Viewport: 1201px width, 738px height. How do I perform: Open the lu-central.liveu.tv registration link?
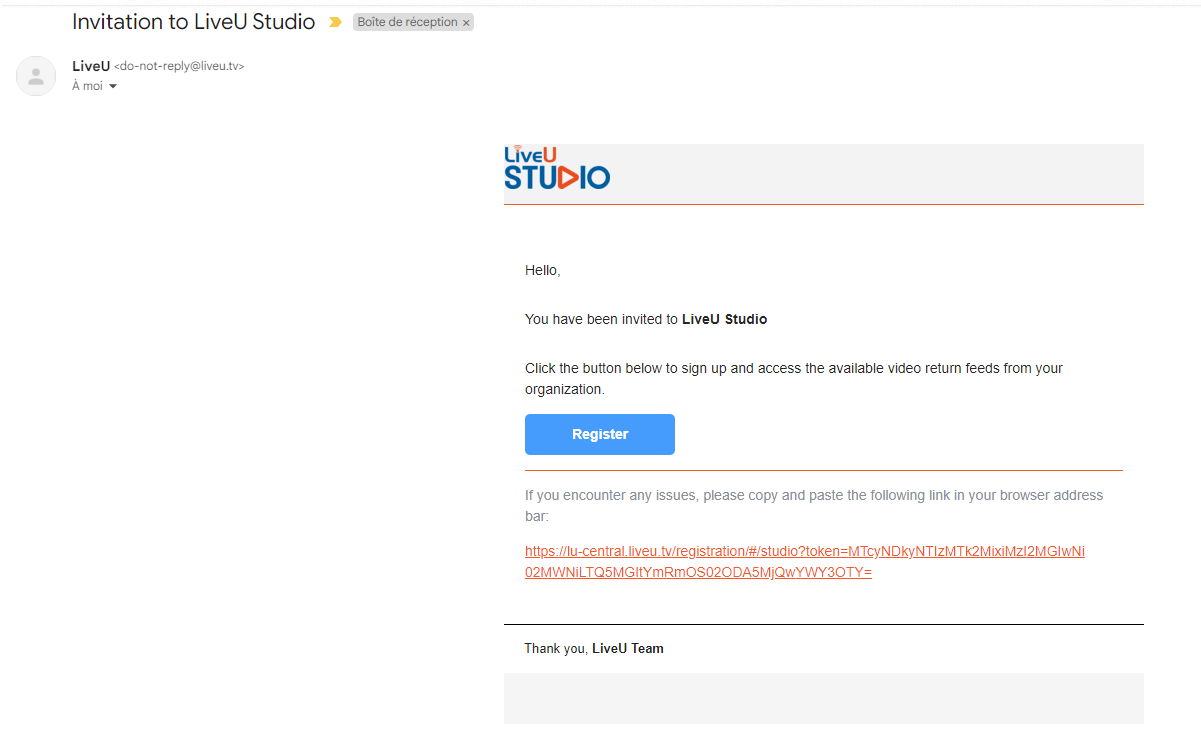pyautogui.click(x=805, y=562)
